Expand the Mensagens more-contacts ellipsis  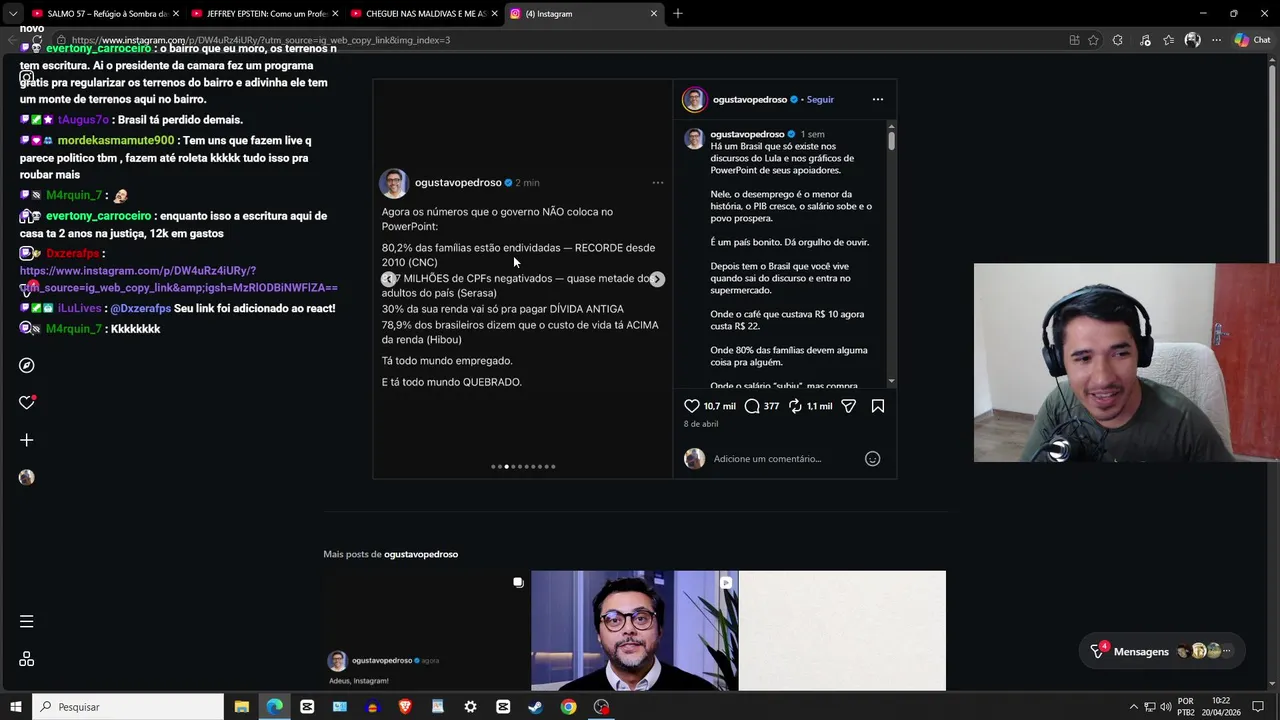pyautogui.click(x=1226, y=651)
